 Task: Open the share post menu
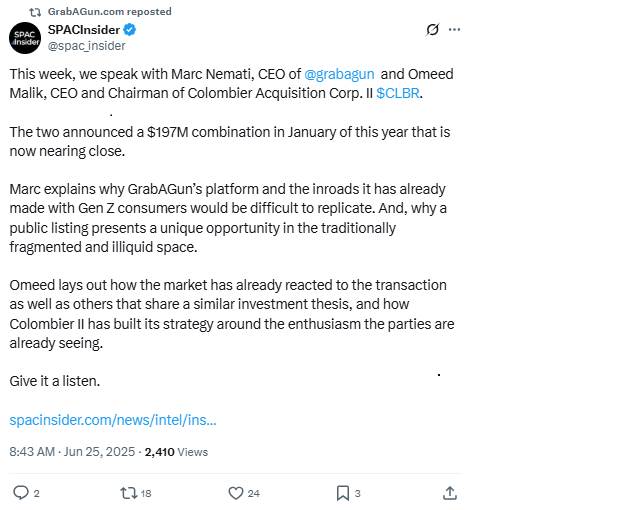[x=450, y=492]
